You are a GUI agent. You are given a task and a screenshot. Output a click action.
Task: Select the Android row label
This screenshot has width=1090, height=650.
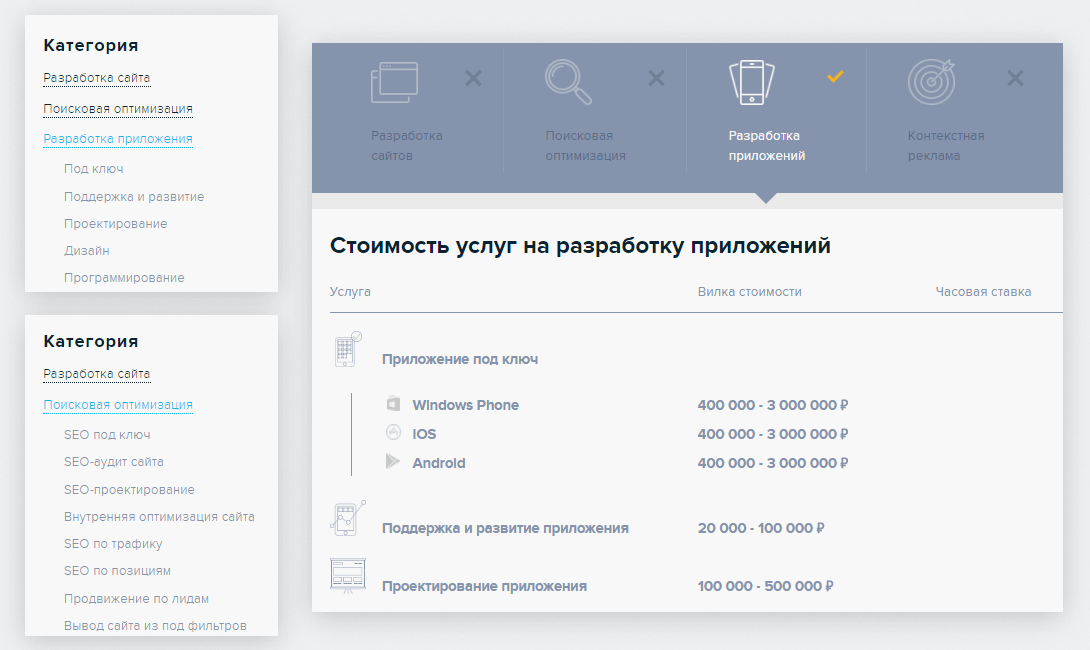(x=439, y=463)
